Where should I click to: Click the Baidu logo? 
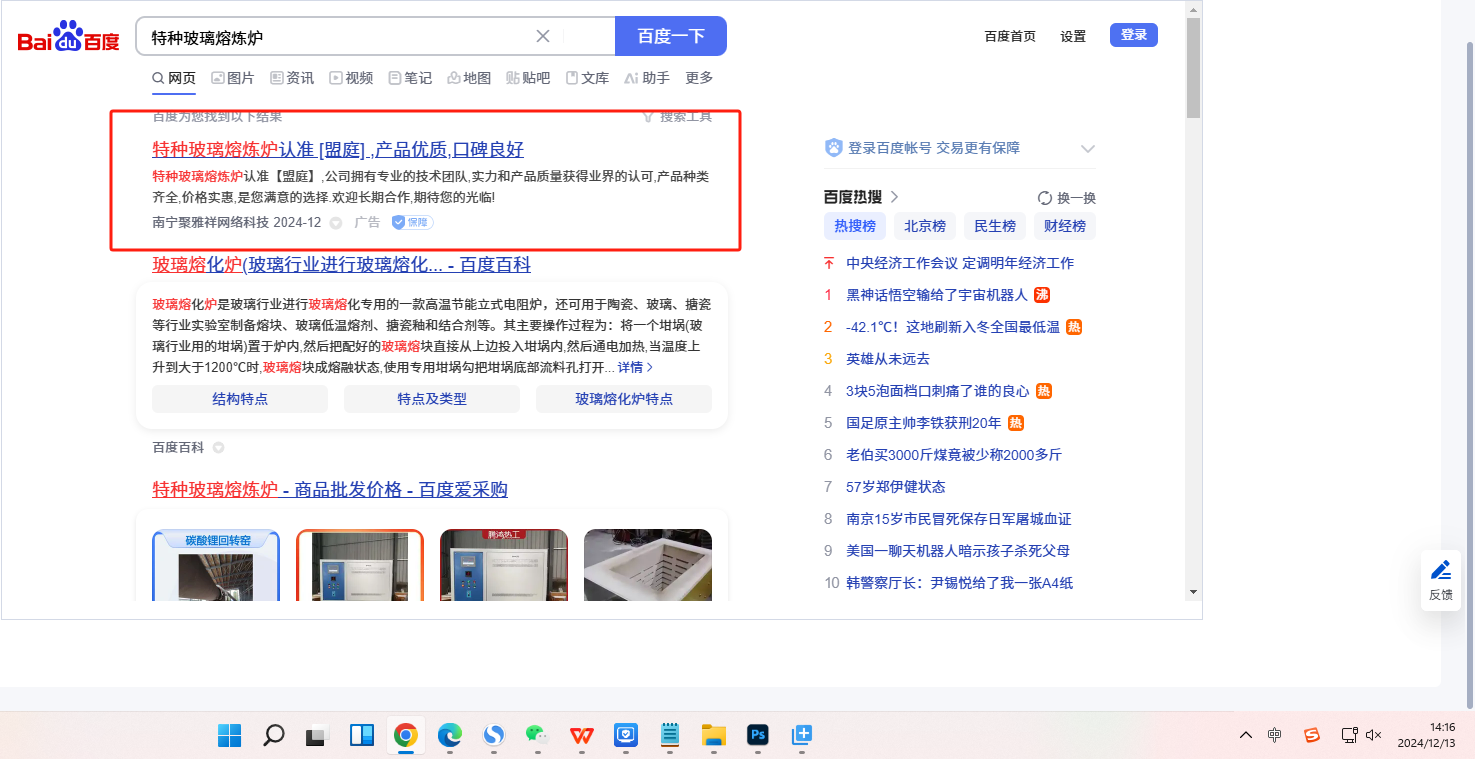click(x=68, y=37)
